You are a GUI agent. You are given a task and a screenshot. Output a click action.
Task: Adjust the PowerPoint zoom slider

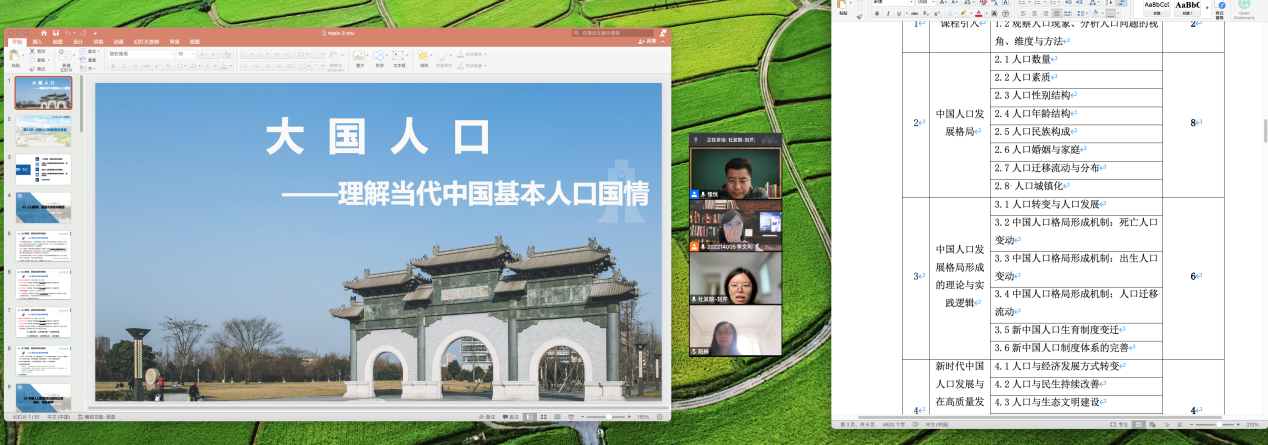[608, 417]
